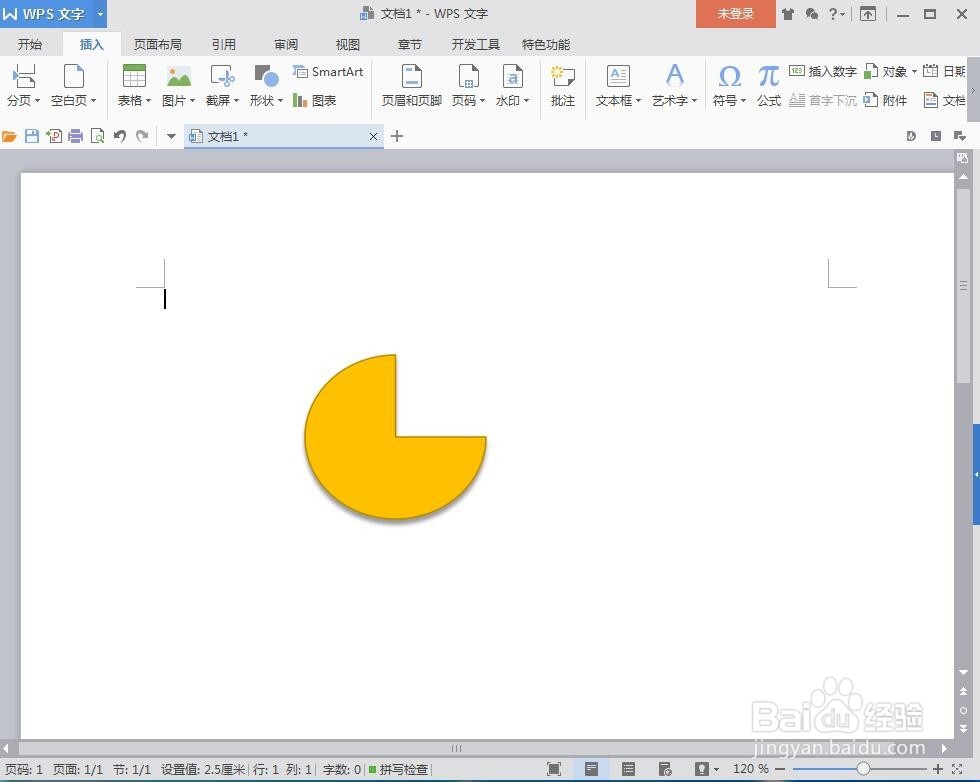Click the zoom slider handle
Image resolution: width=980 pixels, height=782 pixels.
coord(863,769)
